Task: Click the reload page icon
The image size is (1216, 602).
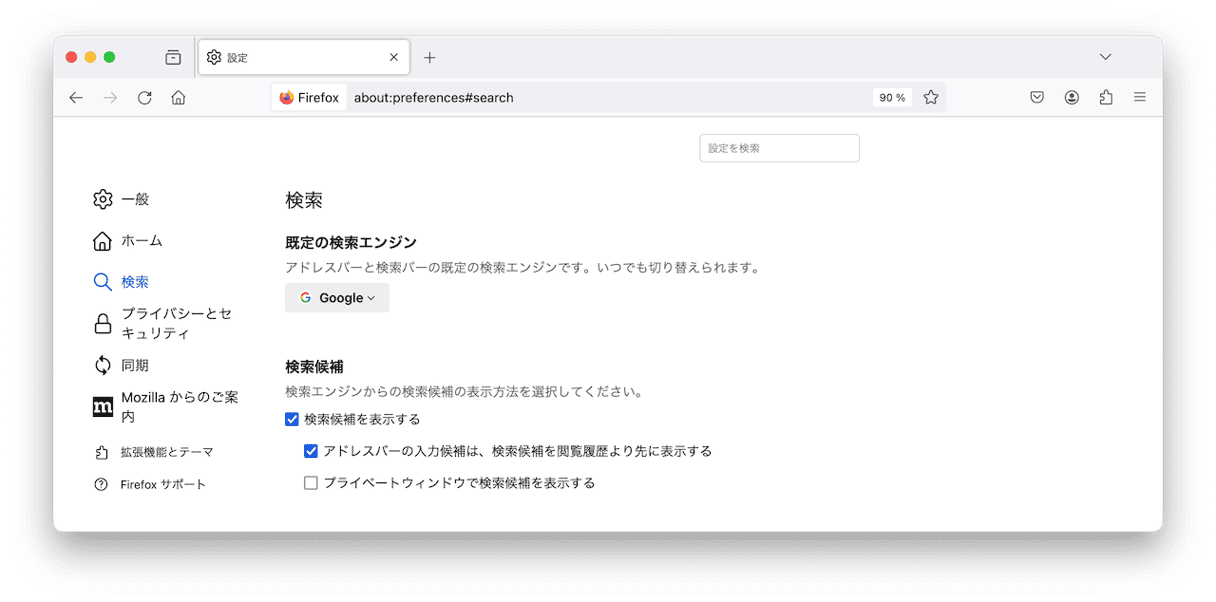Action: point(144,98)
